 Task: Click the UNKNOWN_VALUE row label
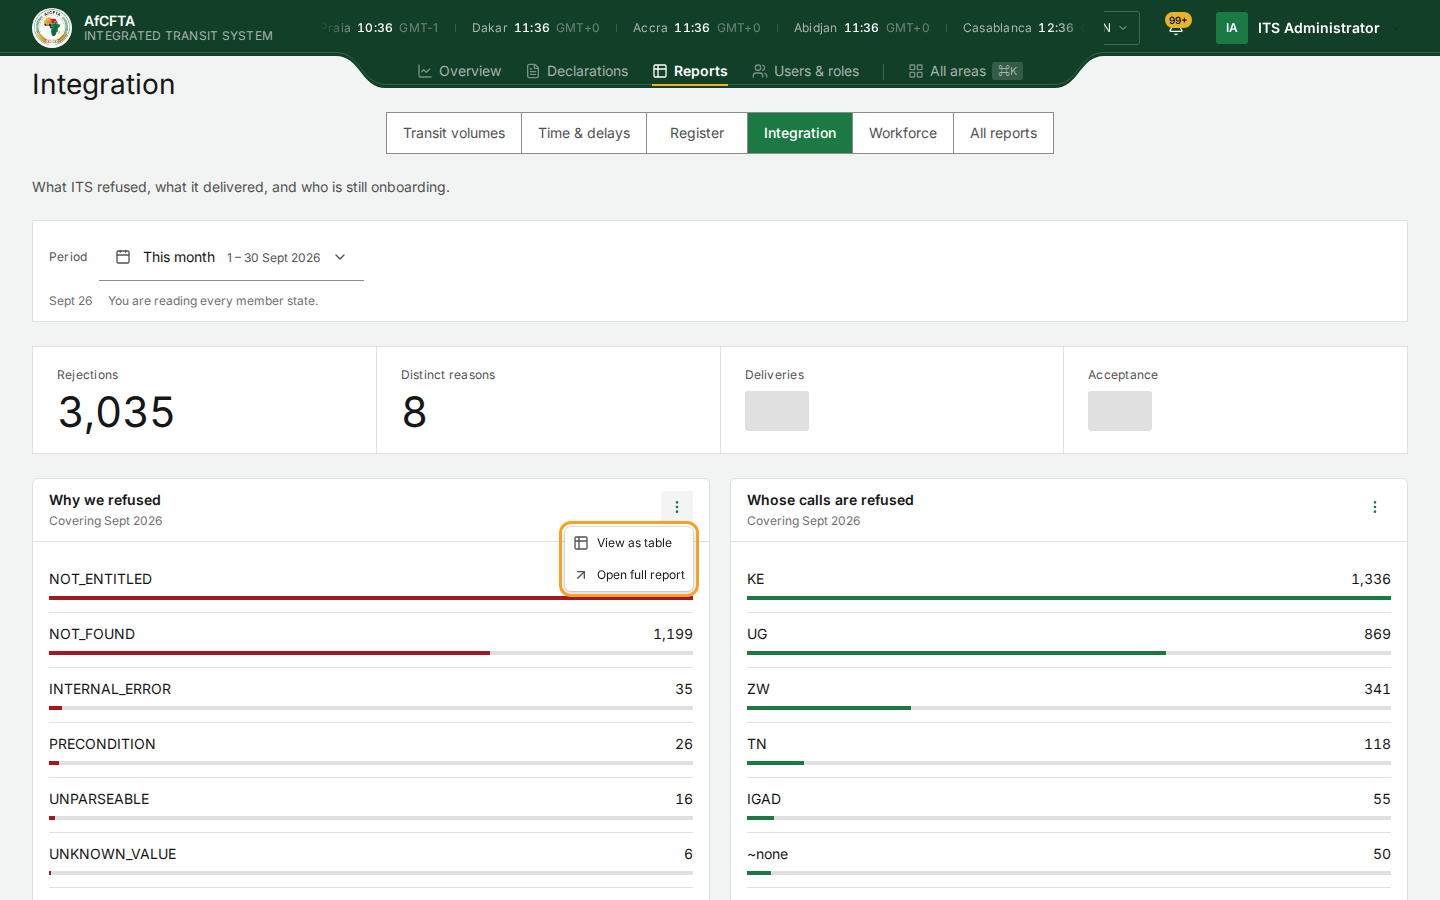click(113, 854)
